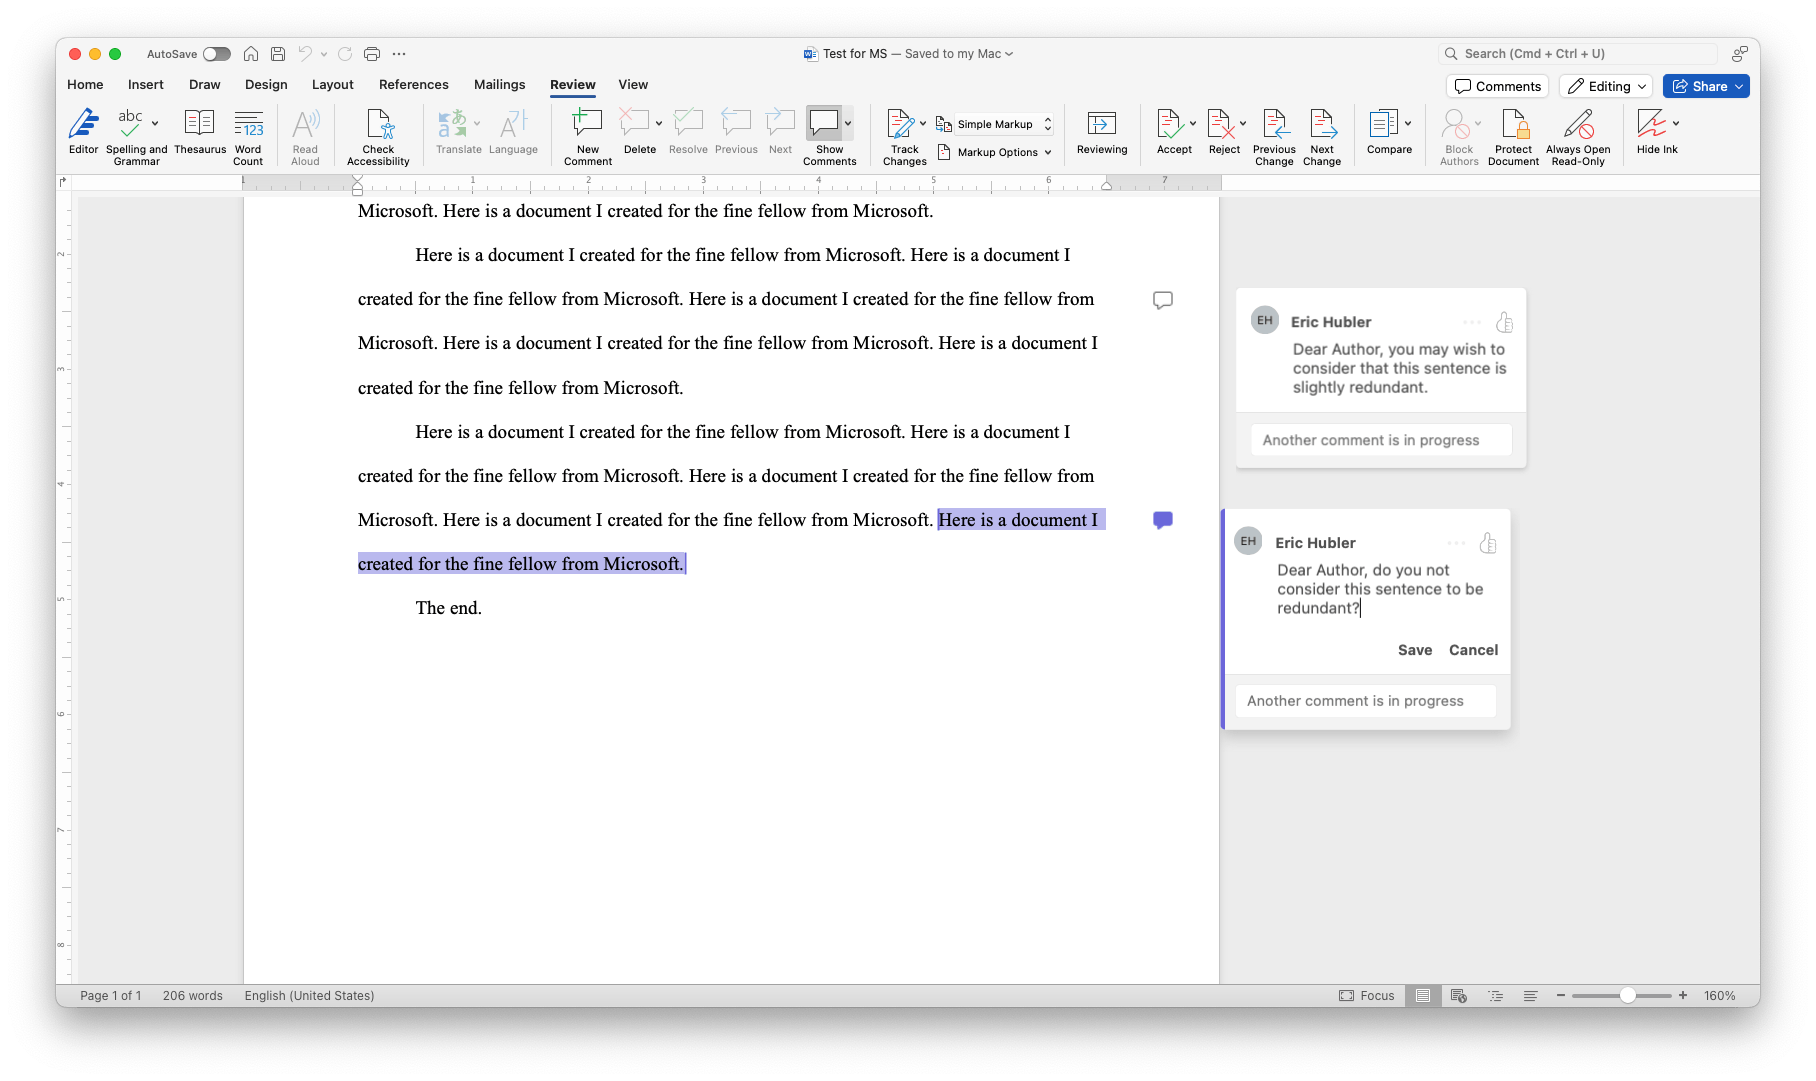Like the 'slightly redundant' comment

pyautogui.click(x=1504, y=322)
